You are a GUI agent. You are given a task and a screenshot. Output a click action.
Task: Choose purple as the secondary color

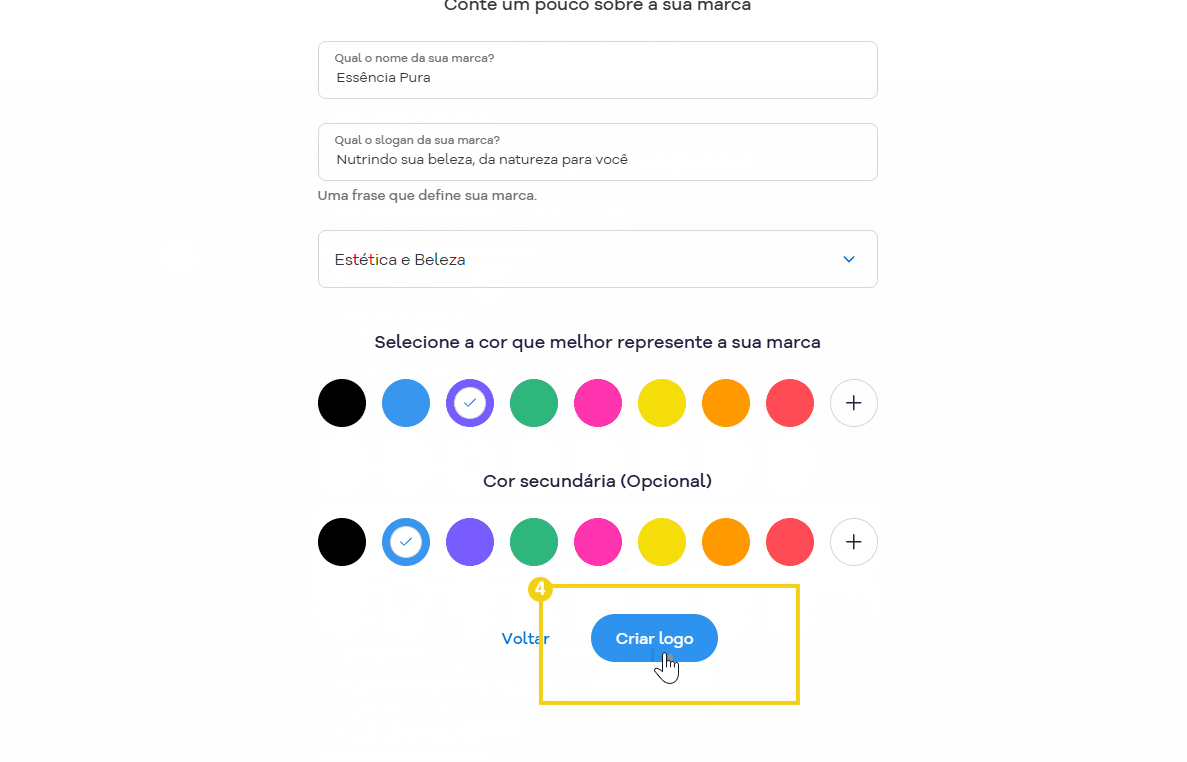469,542
